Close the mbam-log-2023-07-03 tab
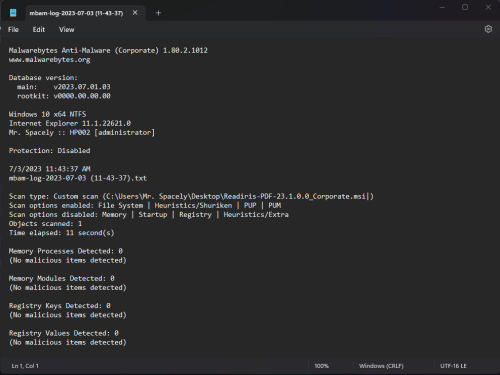This screenshot has height=375, width=500. click(135, 13)
